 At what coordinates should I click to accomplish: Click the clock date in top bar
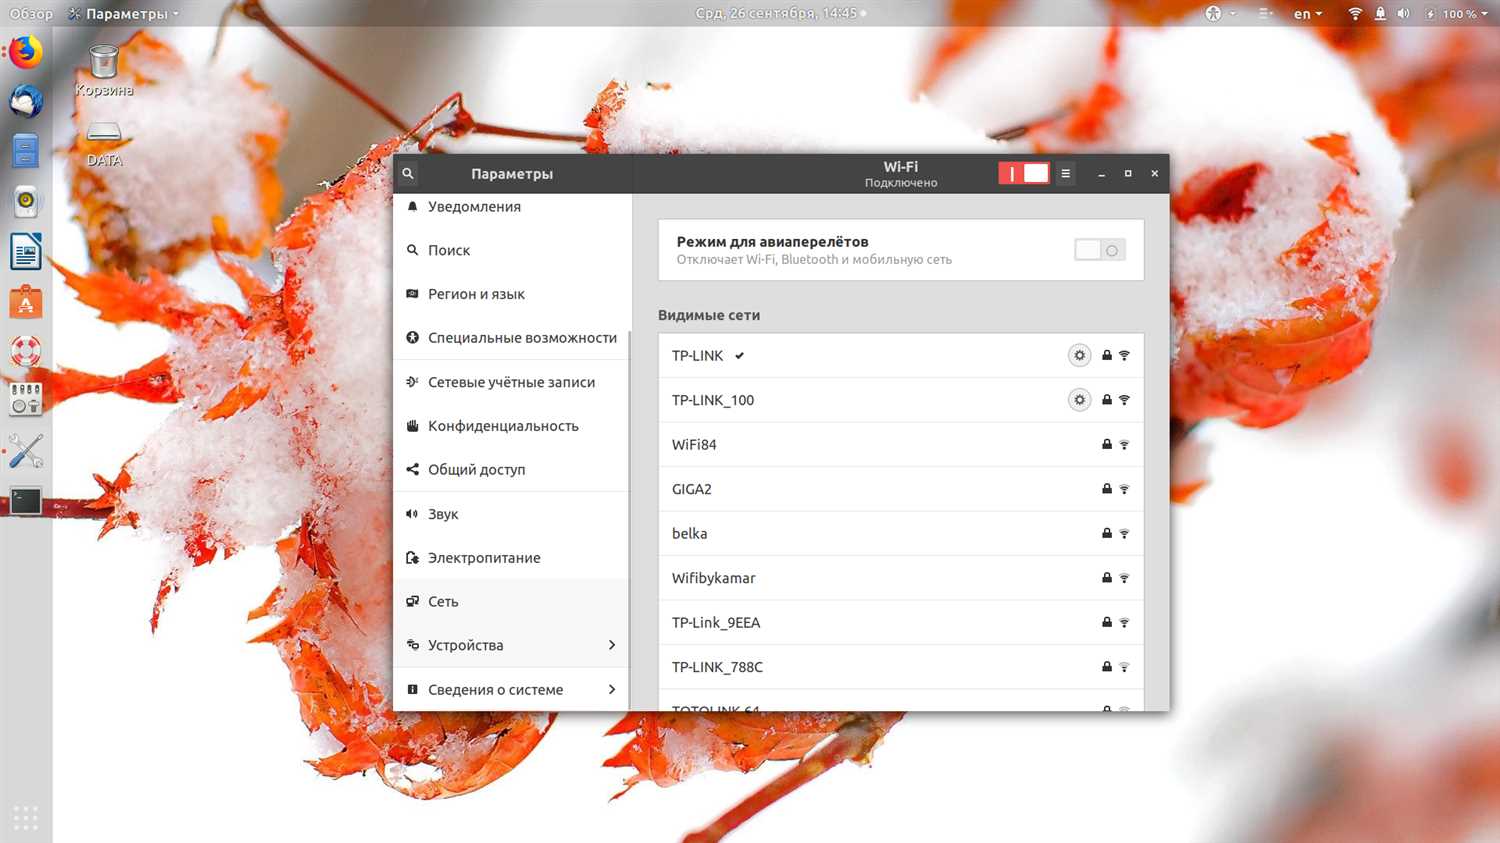coord(778,14)
